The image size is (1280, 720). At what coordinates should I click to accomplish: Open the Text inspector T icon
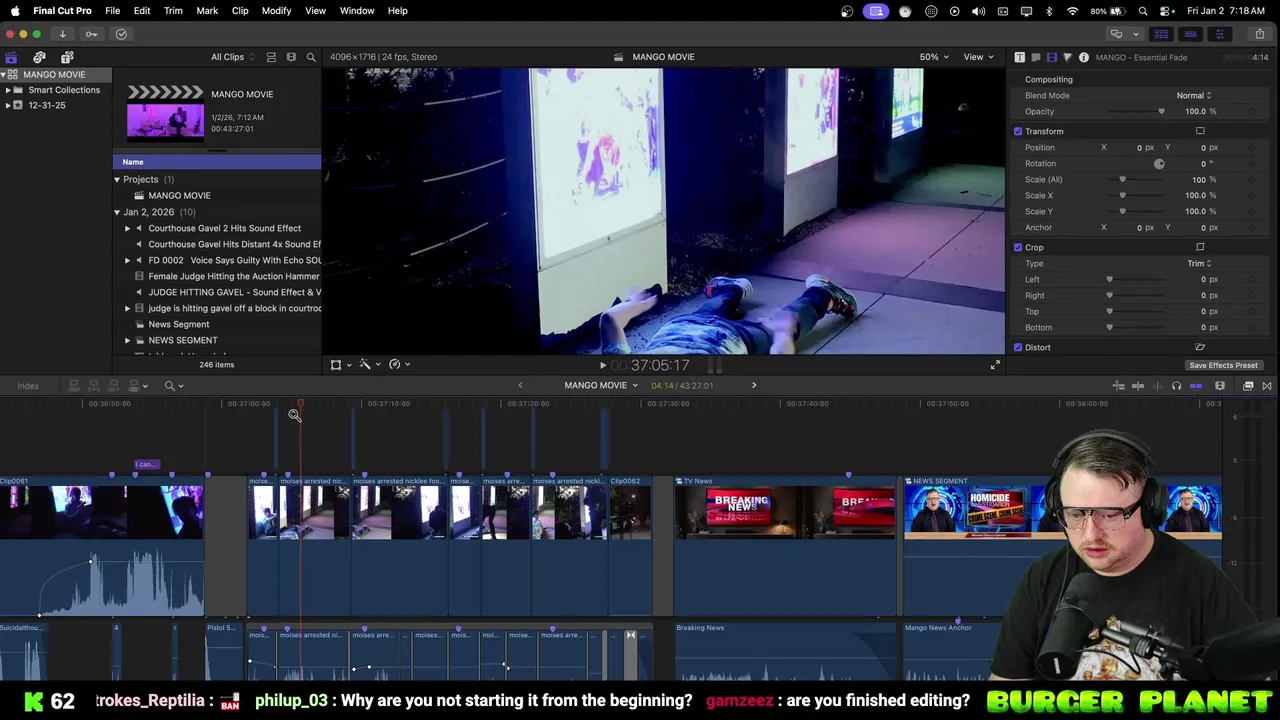tap(1019, 57)
